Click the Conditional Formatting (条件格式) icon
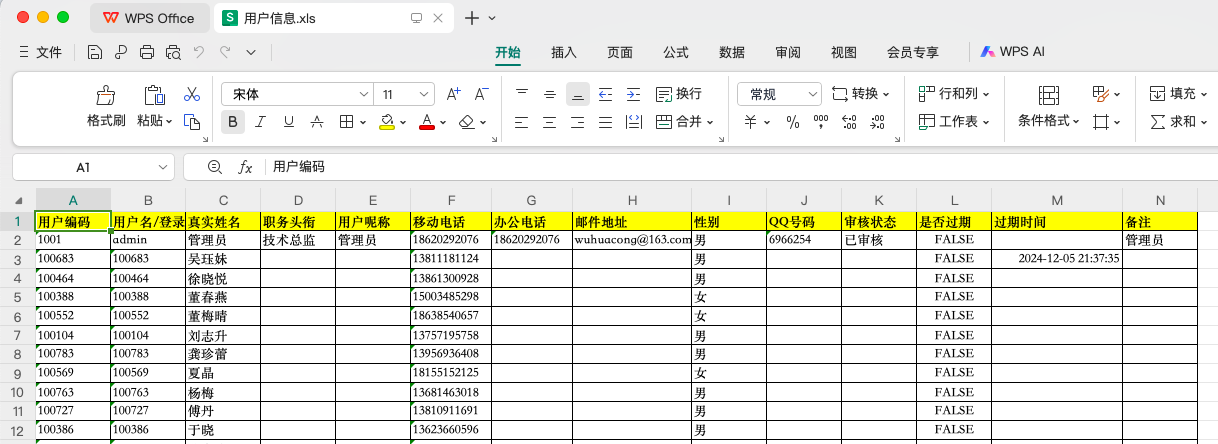The width and height of the screenshot is (1218, 444). point(1048,95)
